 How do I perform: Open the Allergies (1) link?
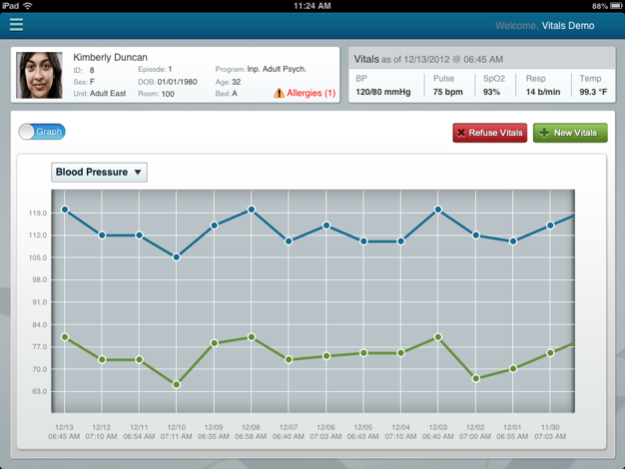(311, 93)
